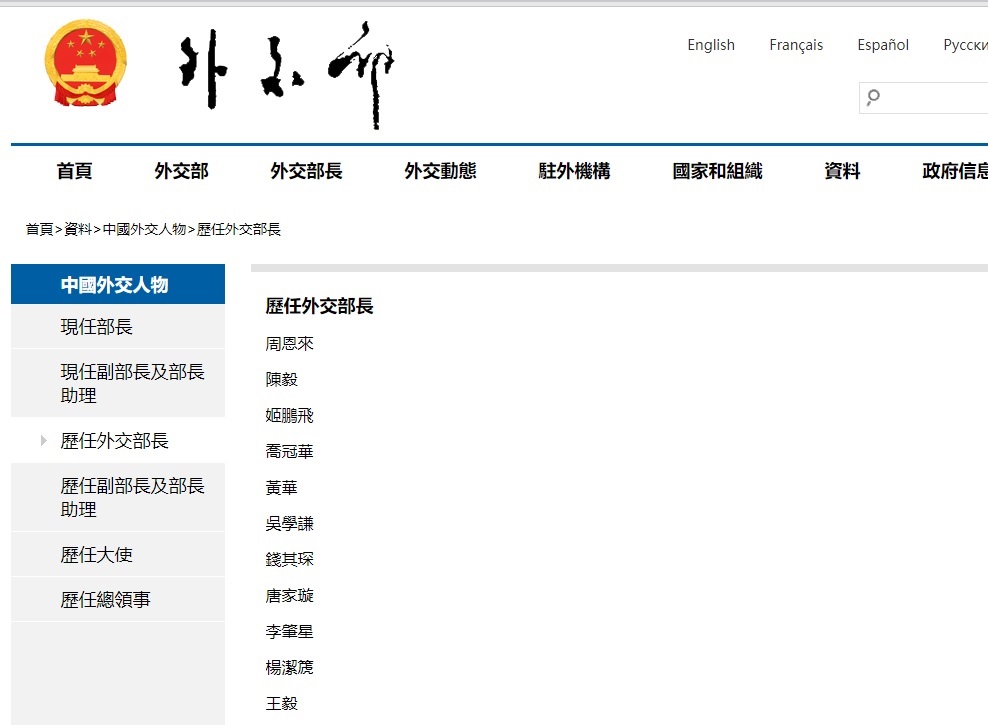Open the 喬冠華 entry
The height and width of the screenshot is (725, 988).
[289, 451]
